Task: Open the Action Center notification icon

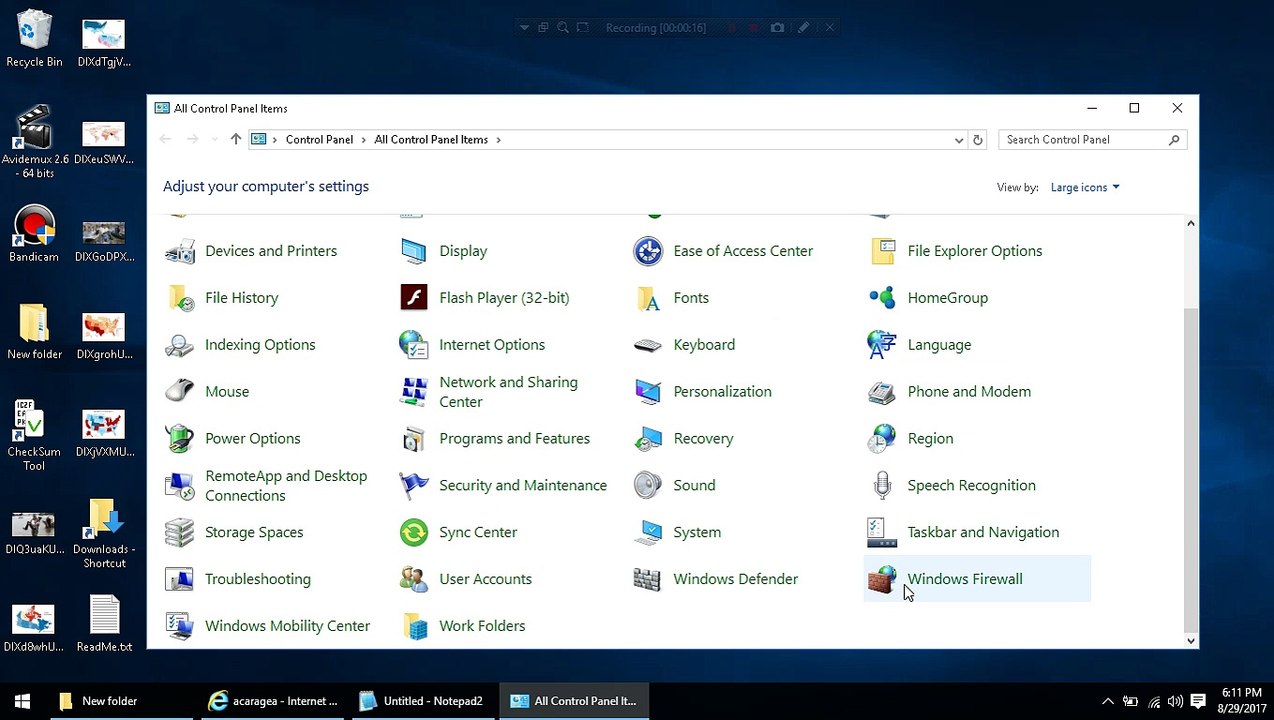Action: [x=1199, y=702]
